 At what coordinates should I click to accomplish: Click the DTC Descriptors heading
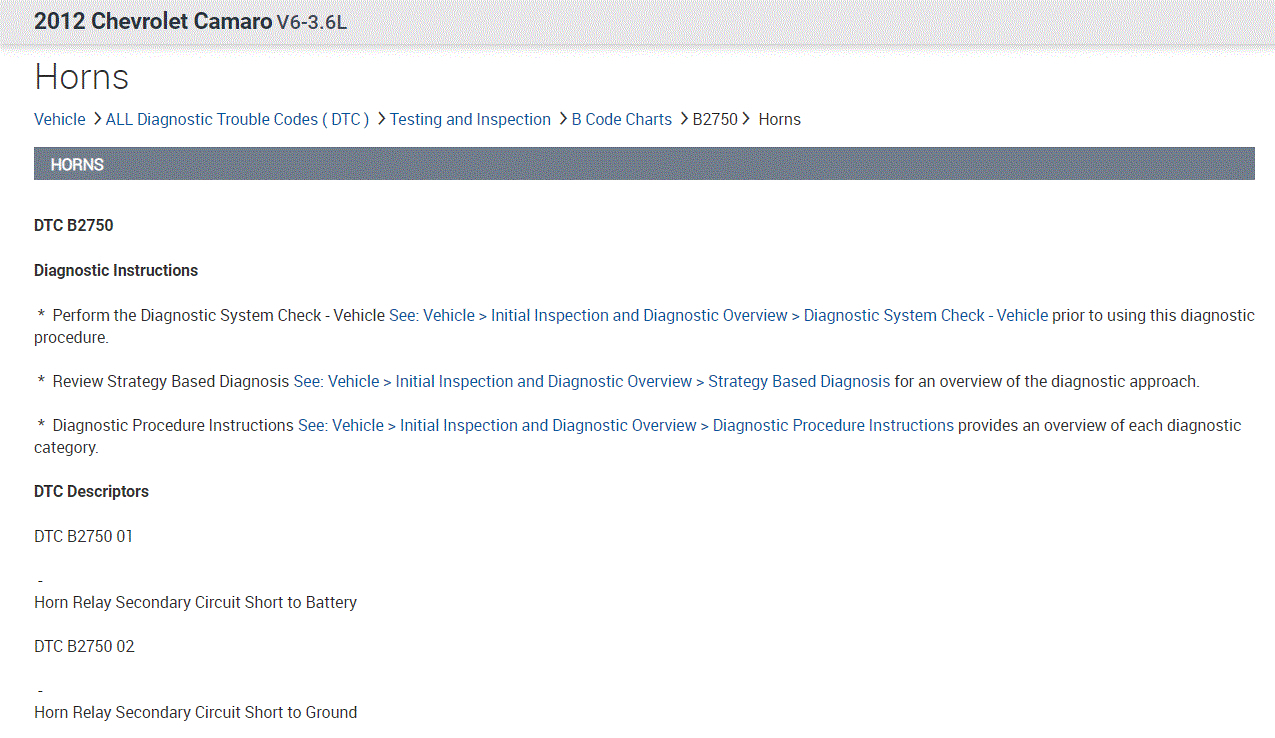click(91, 492)
